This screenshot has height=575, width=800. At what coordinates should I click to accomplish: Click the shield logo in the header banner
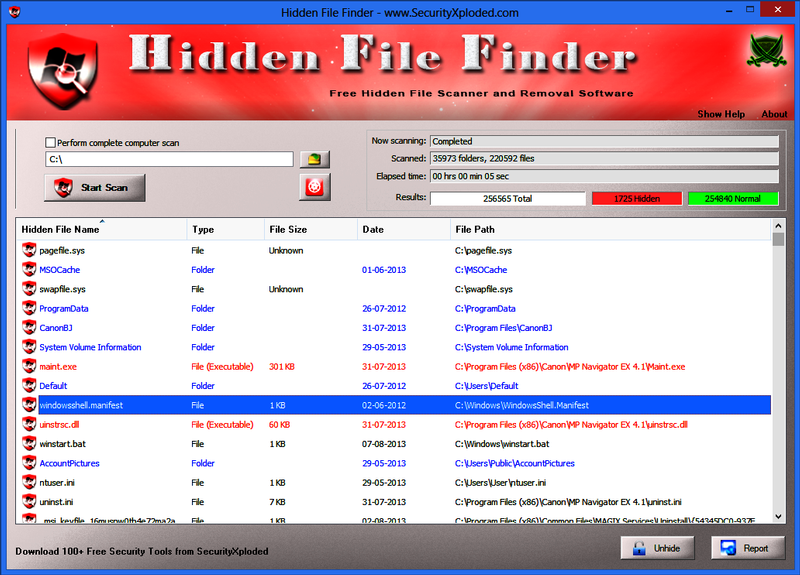coord(63,71)
